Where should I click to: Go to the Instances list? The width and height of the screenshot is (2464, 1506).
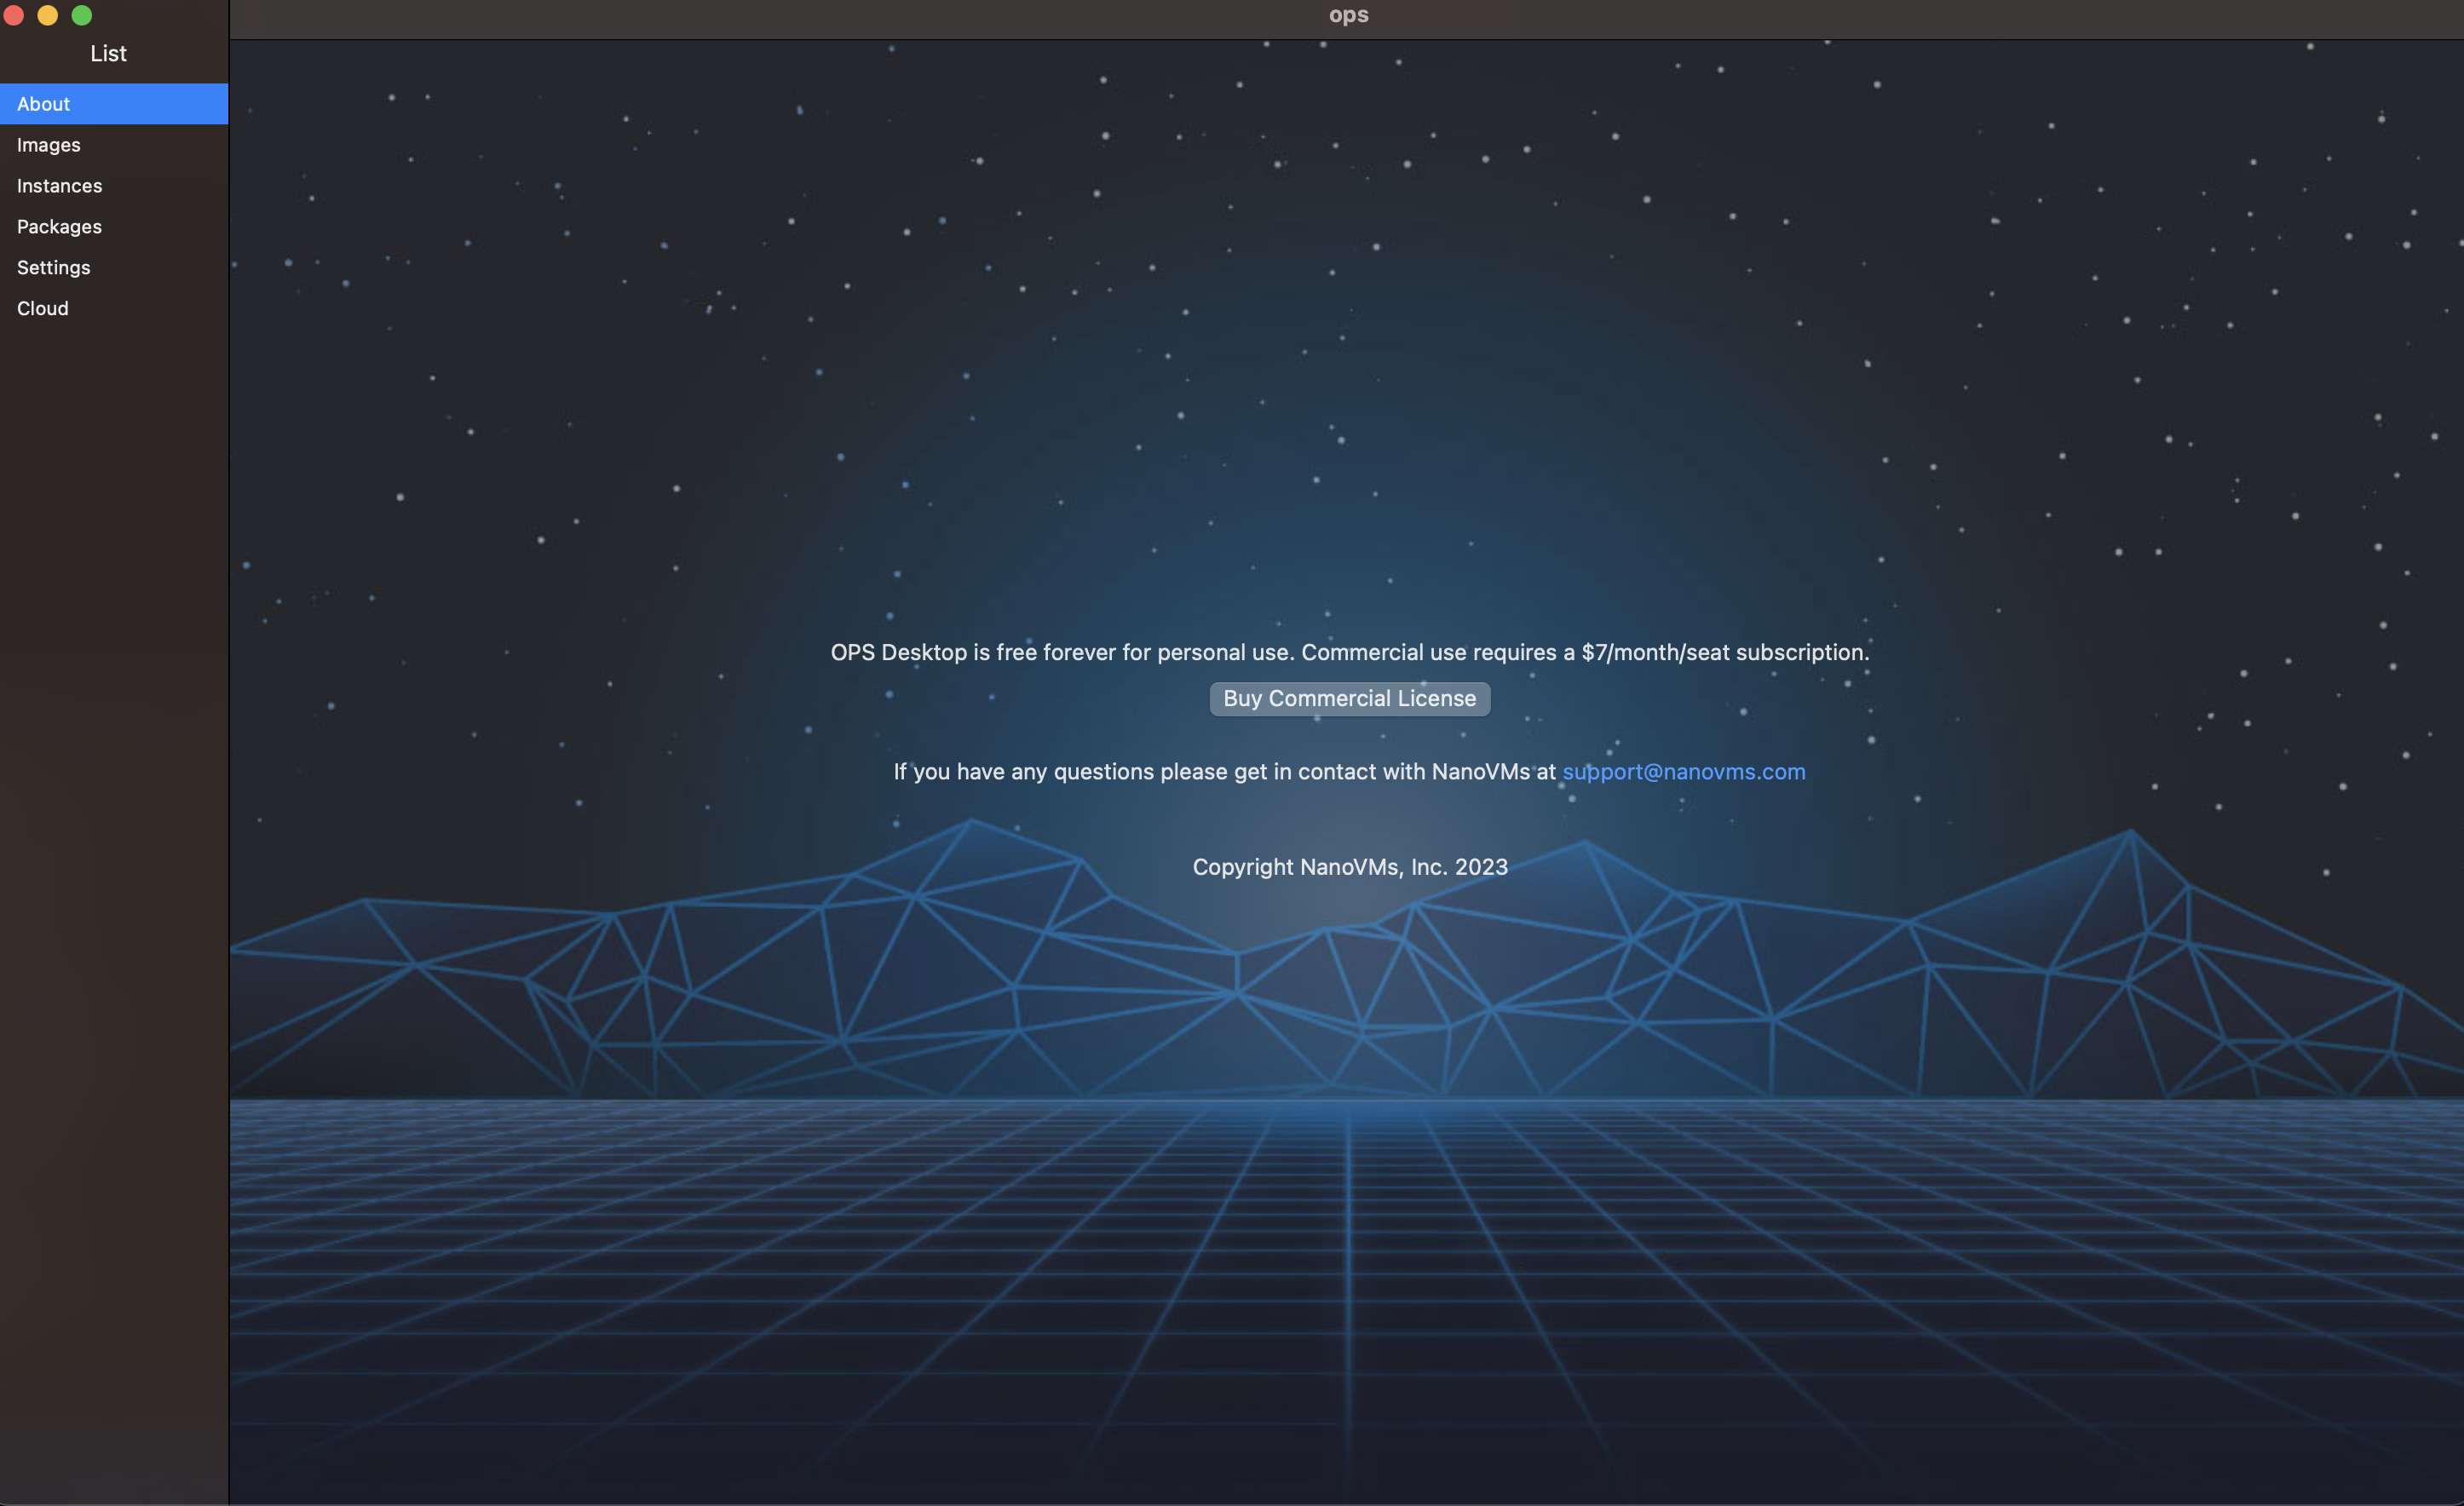(60, 186)
